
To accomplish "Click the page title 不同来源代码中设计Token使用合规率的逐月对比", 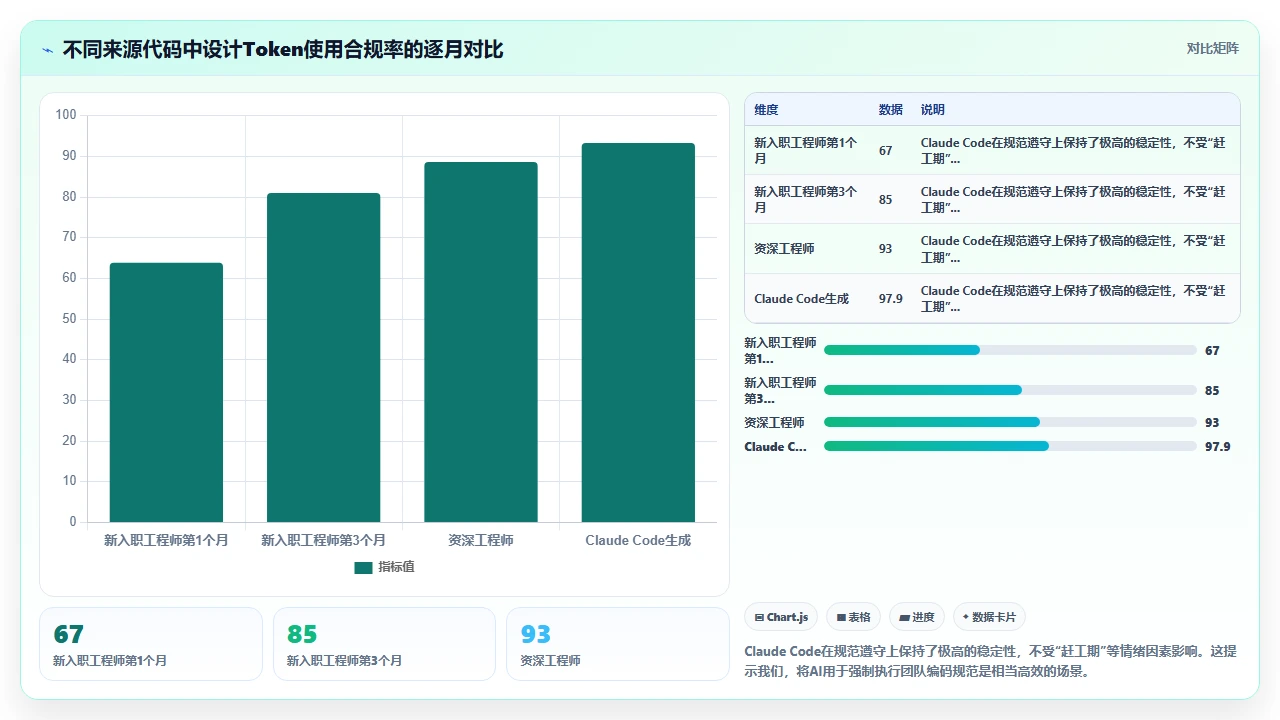I will click(x=283, y=49).
